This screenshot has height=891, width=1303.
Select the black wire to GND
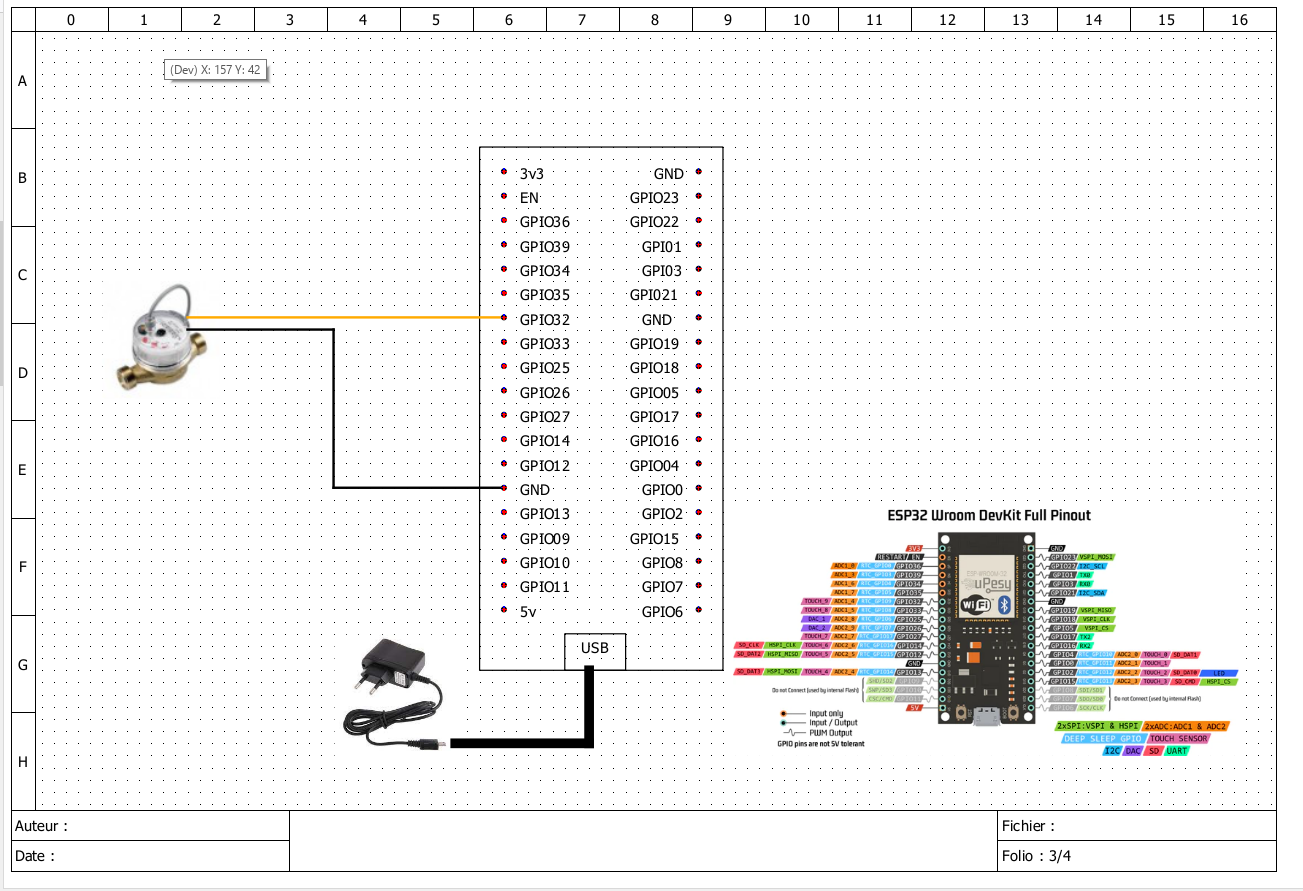333,408
